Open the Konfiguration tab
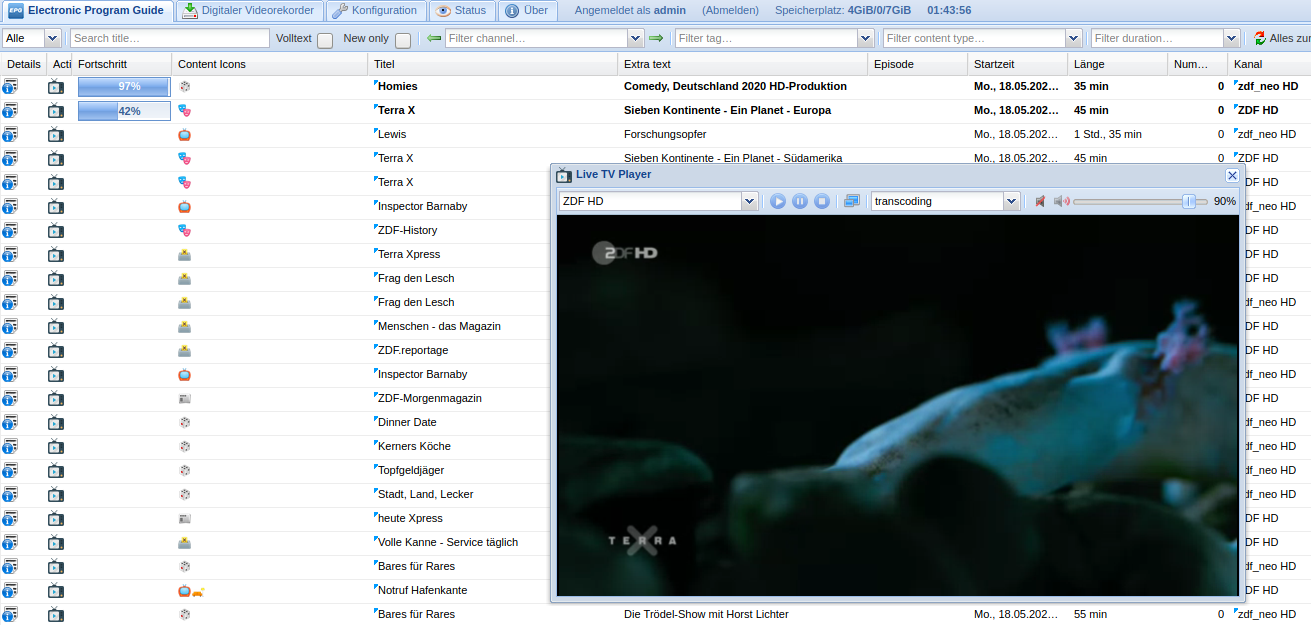Screen dimensions: 1311x625 (375, 11)
